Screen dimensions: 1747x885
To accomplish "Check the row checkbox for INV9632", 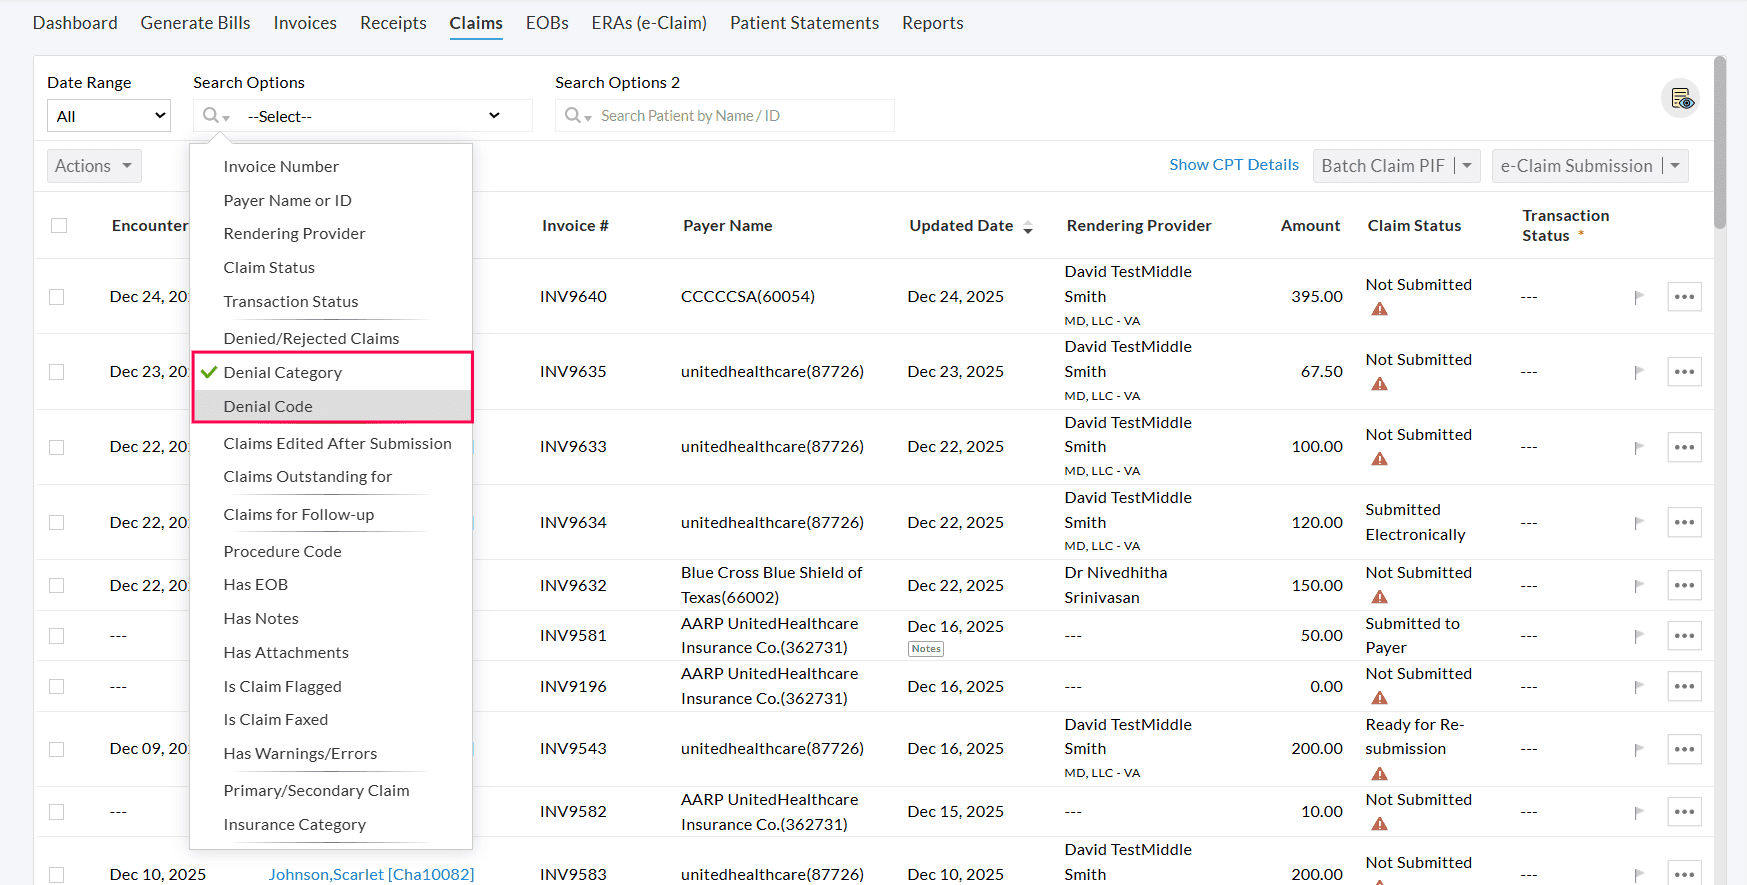I will coord(57,585).
